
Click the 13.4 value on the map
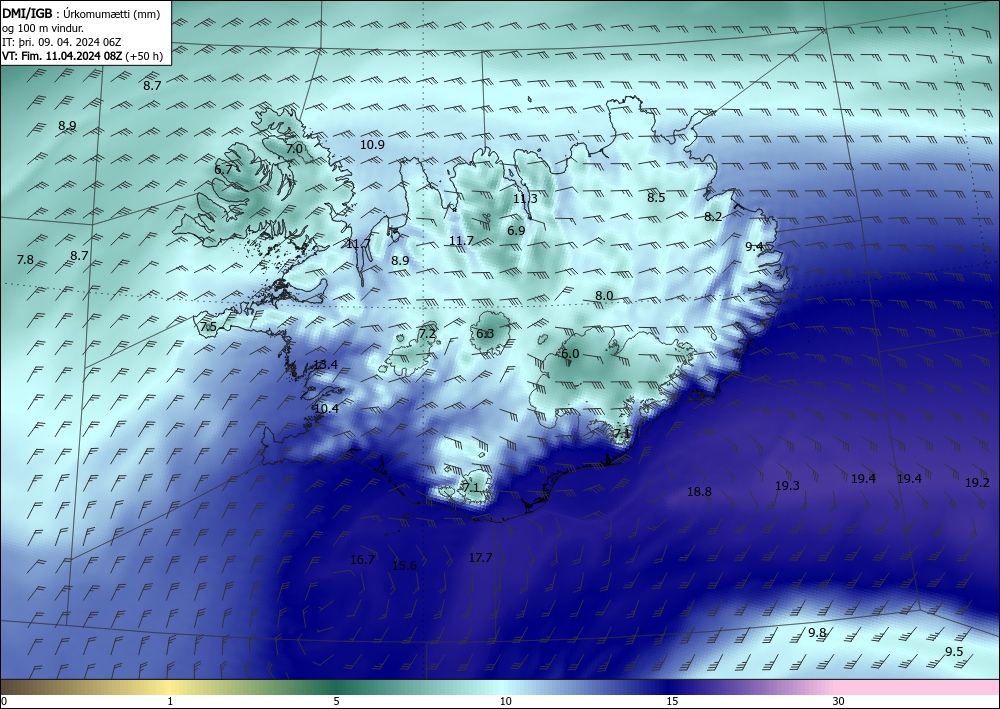tap(325, 365)
